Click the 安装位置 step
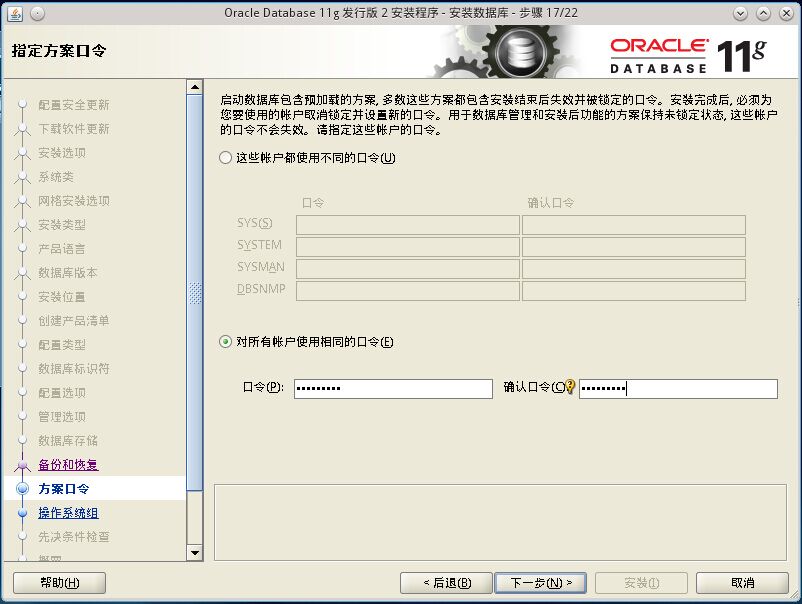802x604 pixels. [x=62, y=297]
